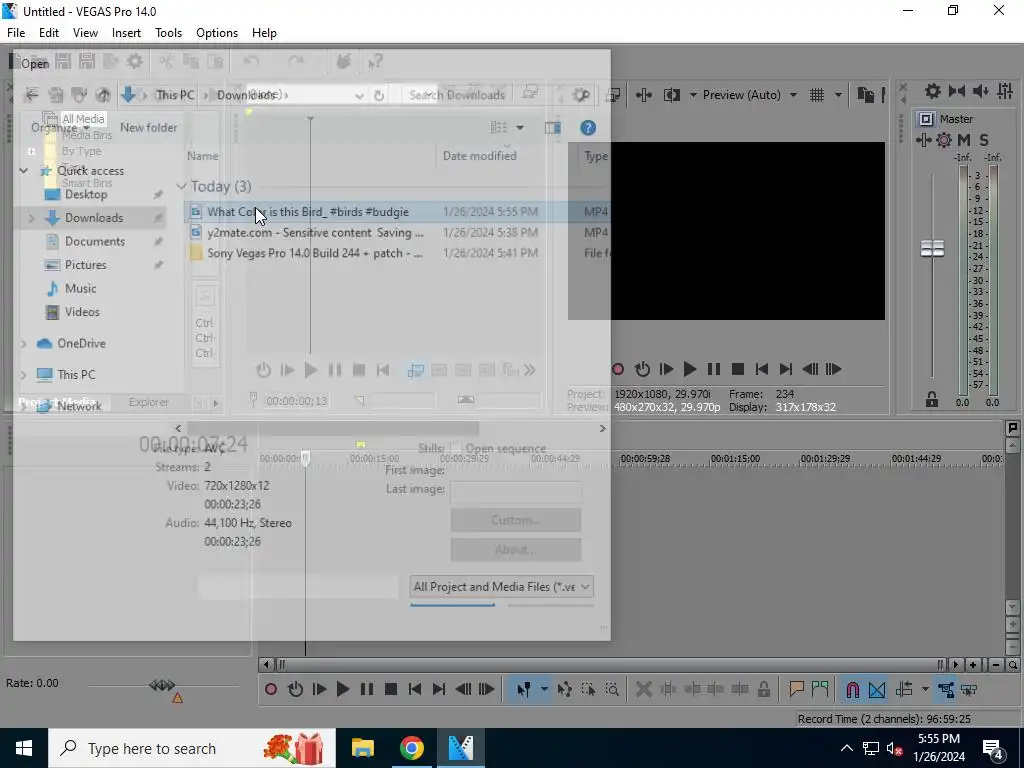Click Split Screen View preview icon
Screen dimensions: 1024x768
point(672,95)
